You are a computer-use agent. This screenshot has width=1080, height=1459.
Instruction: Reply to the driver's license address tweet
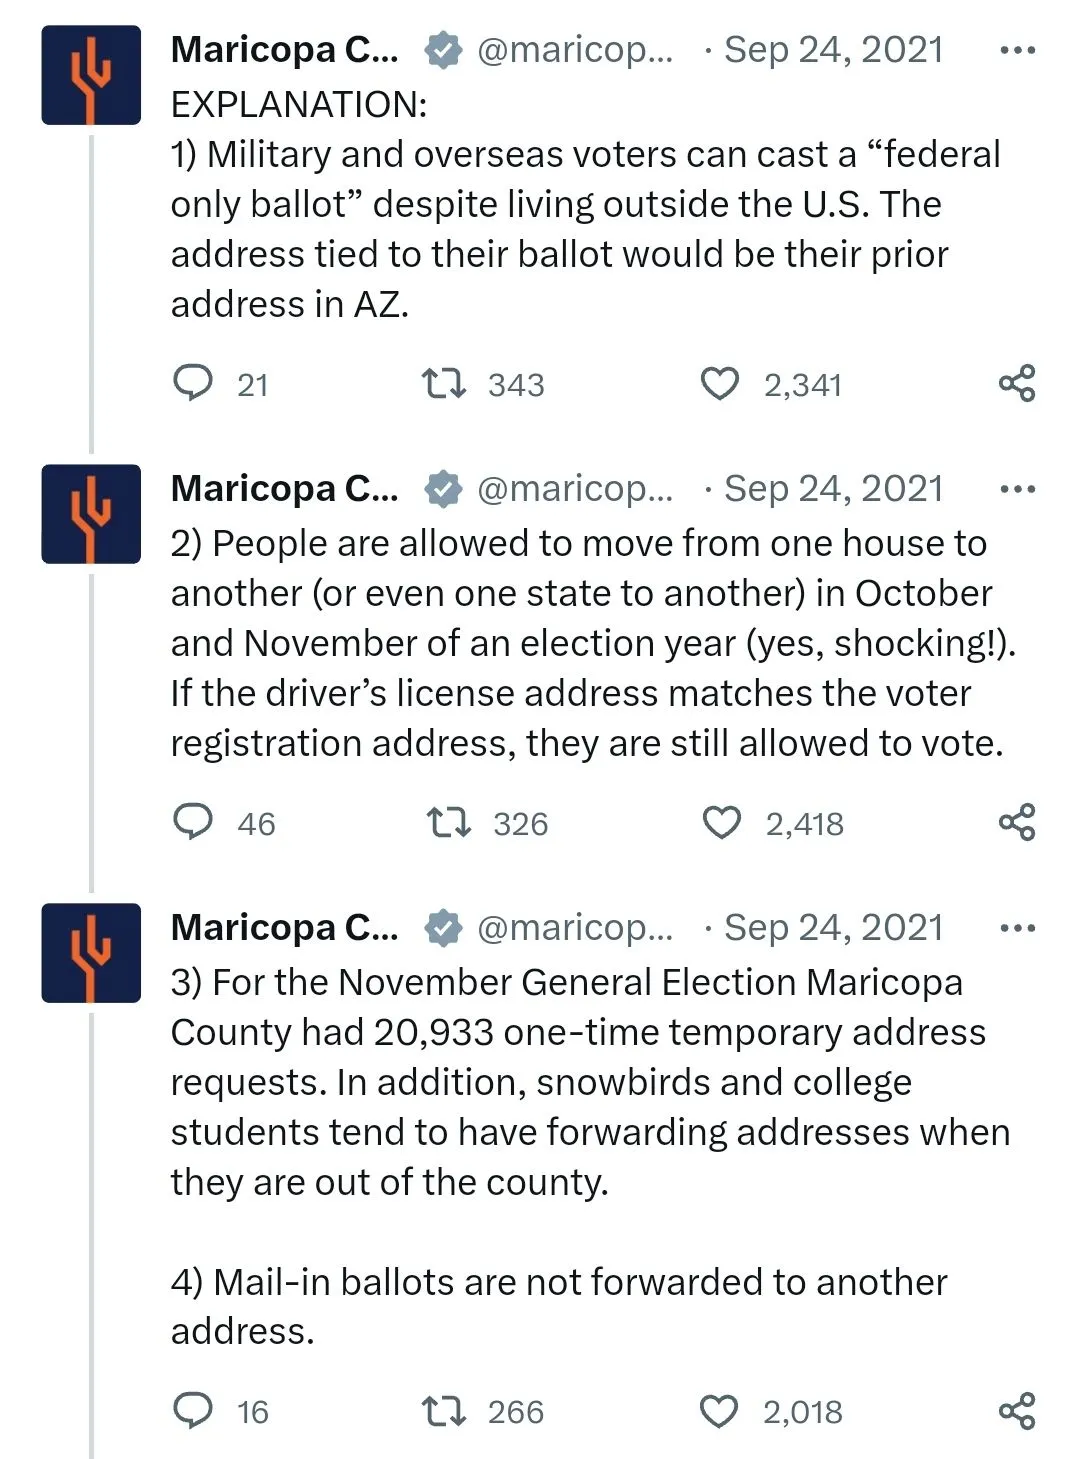coord(193,822)
